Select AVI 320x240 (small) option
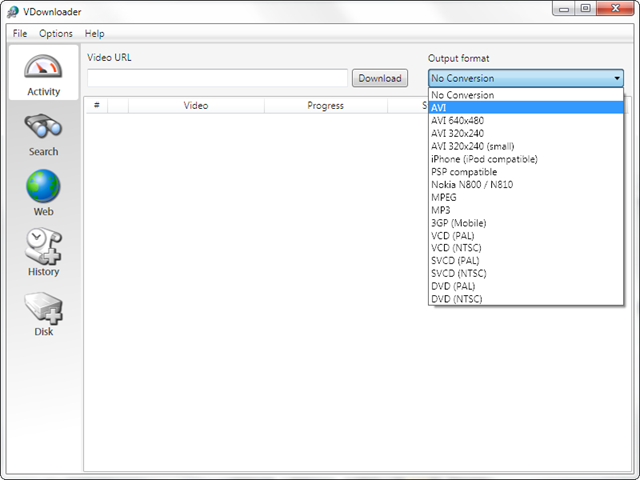The height and width of the screenshot is (480, 640). pyautogui.click(x=526, y=146)
